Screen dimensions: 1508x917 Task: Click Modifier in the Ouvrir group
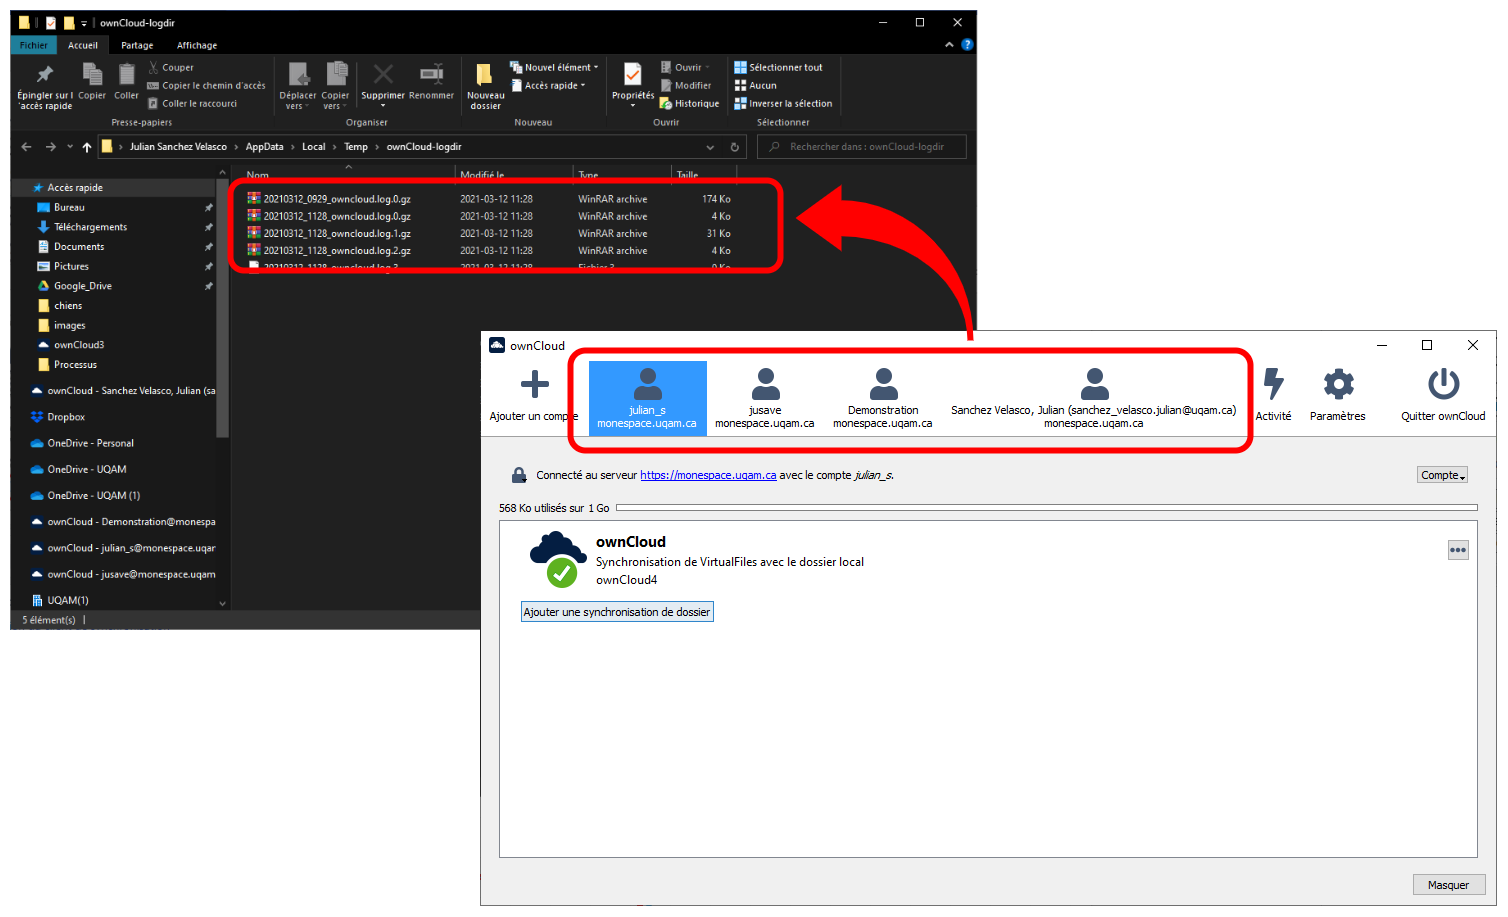point(686,86)
